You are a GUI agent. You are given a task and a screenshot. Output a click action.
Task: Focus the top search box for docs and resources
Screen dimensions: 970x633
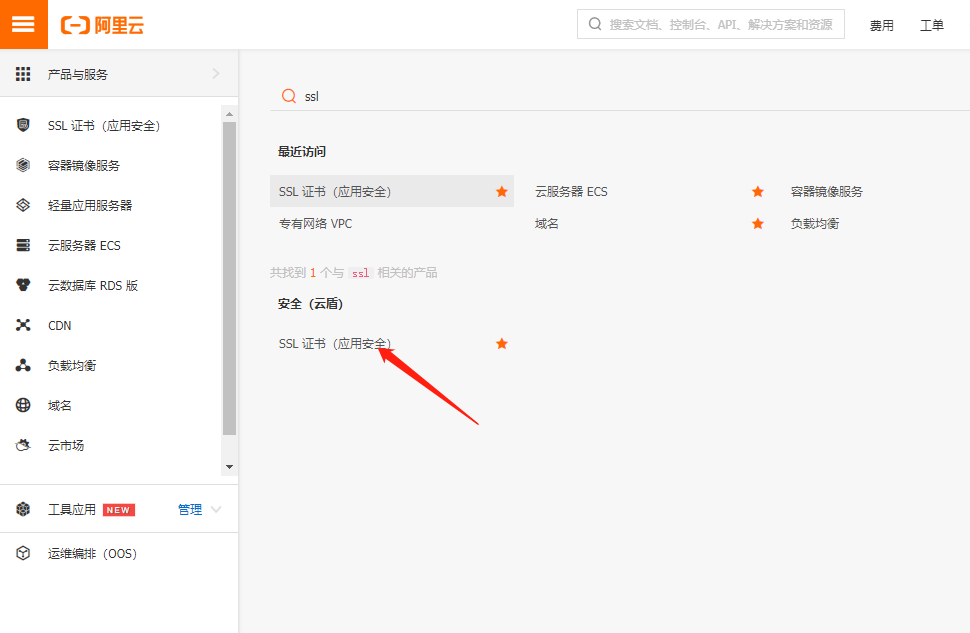(x=711, y=24)
